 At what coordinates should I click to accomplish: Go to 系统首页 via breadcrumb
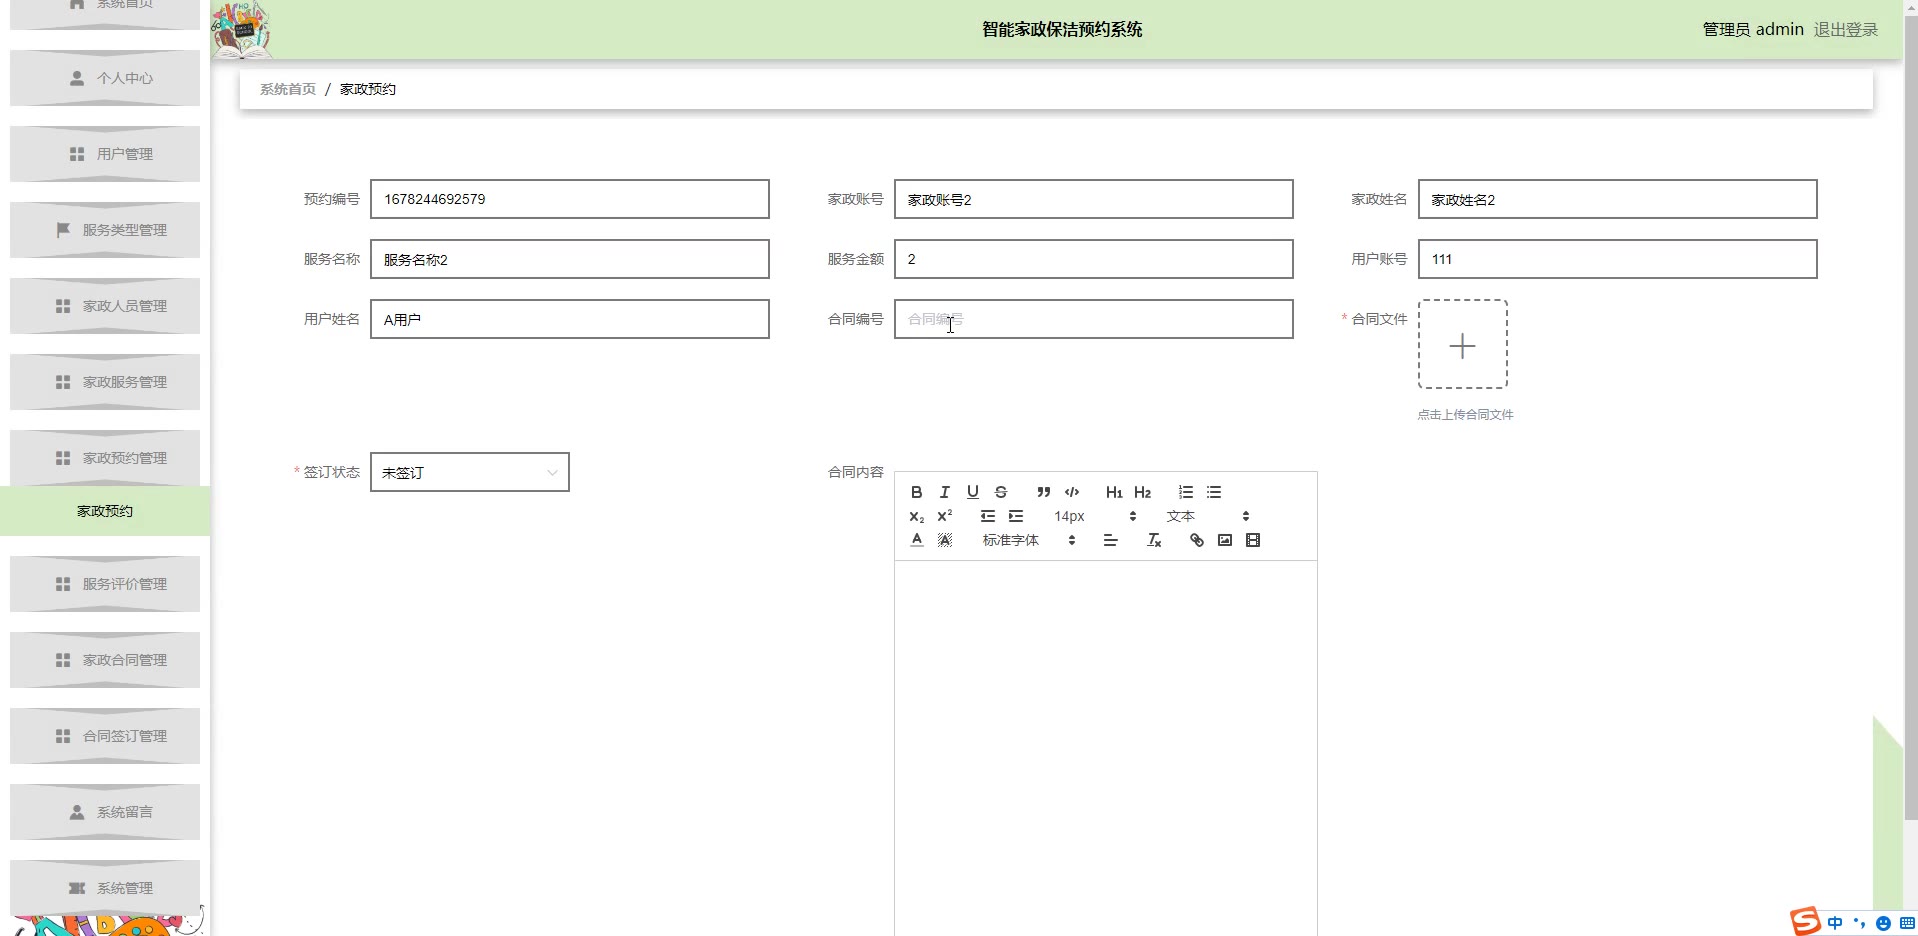pyautogui.click(x=288, y=89)
